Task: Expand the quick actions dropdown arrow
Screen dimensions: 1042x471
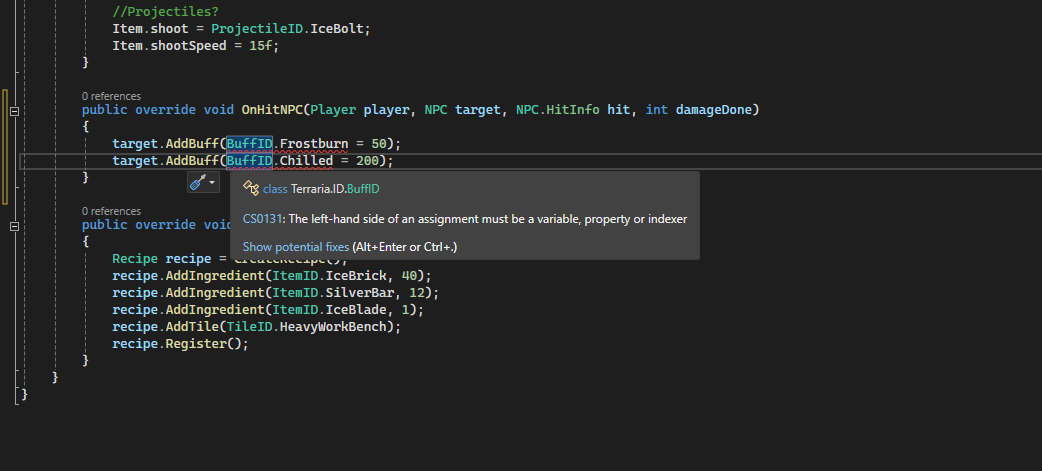Action: 213,182
